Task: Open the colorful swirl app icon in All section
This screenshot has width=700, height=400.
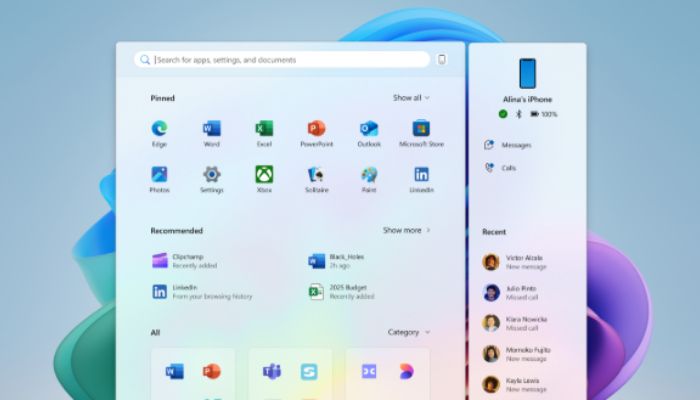Action: (406, 371)
